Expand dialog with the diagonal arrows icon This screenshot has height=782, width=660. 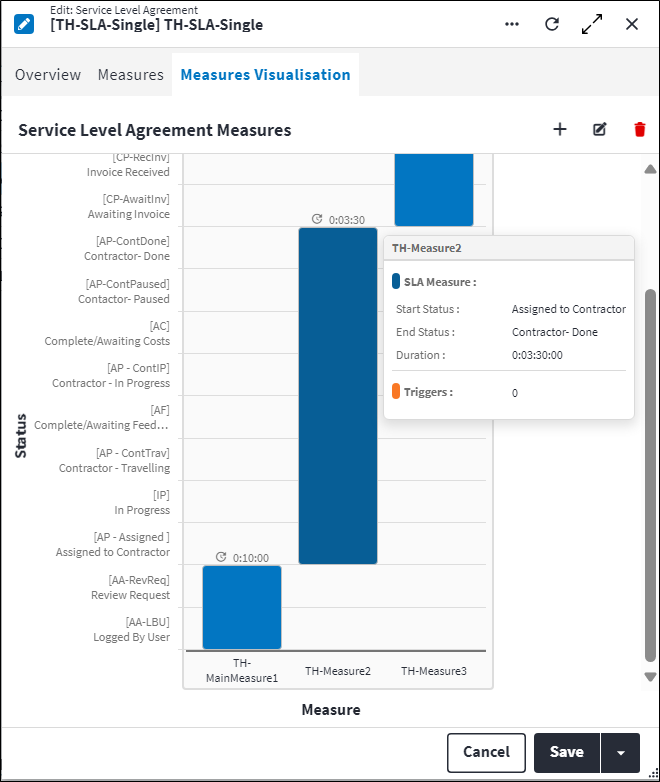click(x=592, y=24)
